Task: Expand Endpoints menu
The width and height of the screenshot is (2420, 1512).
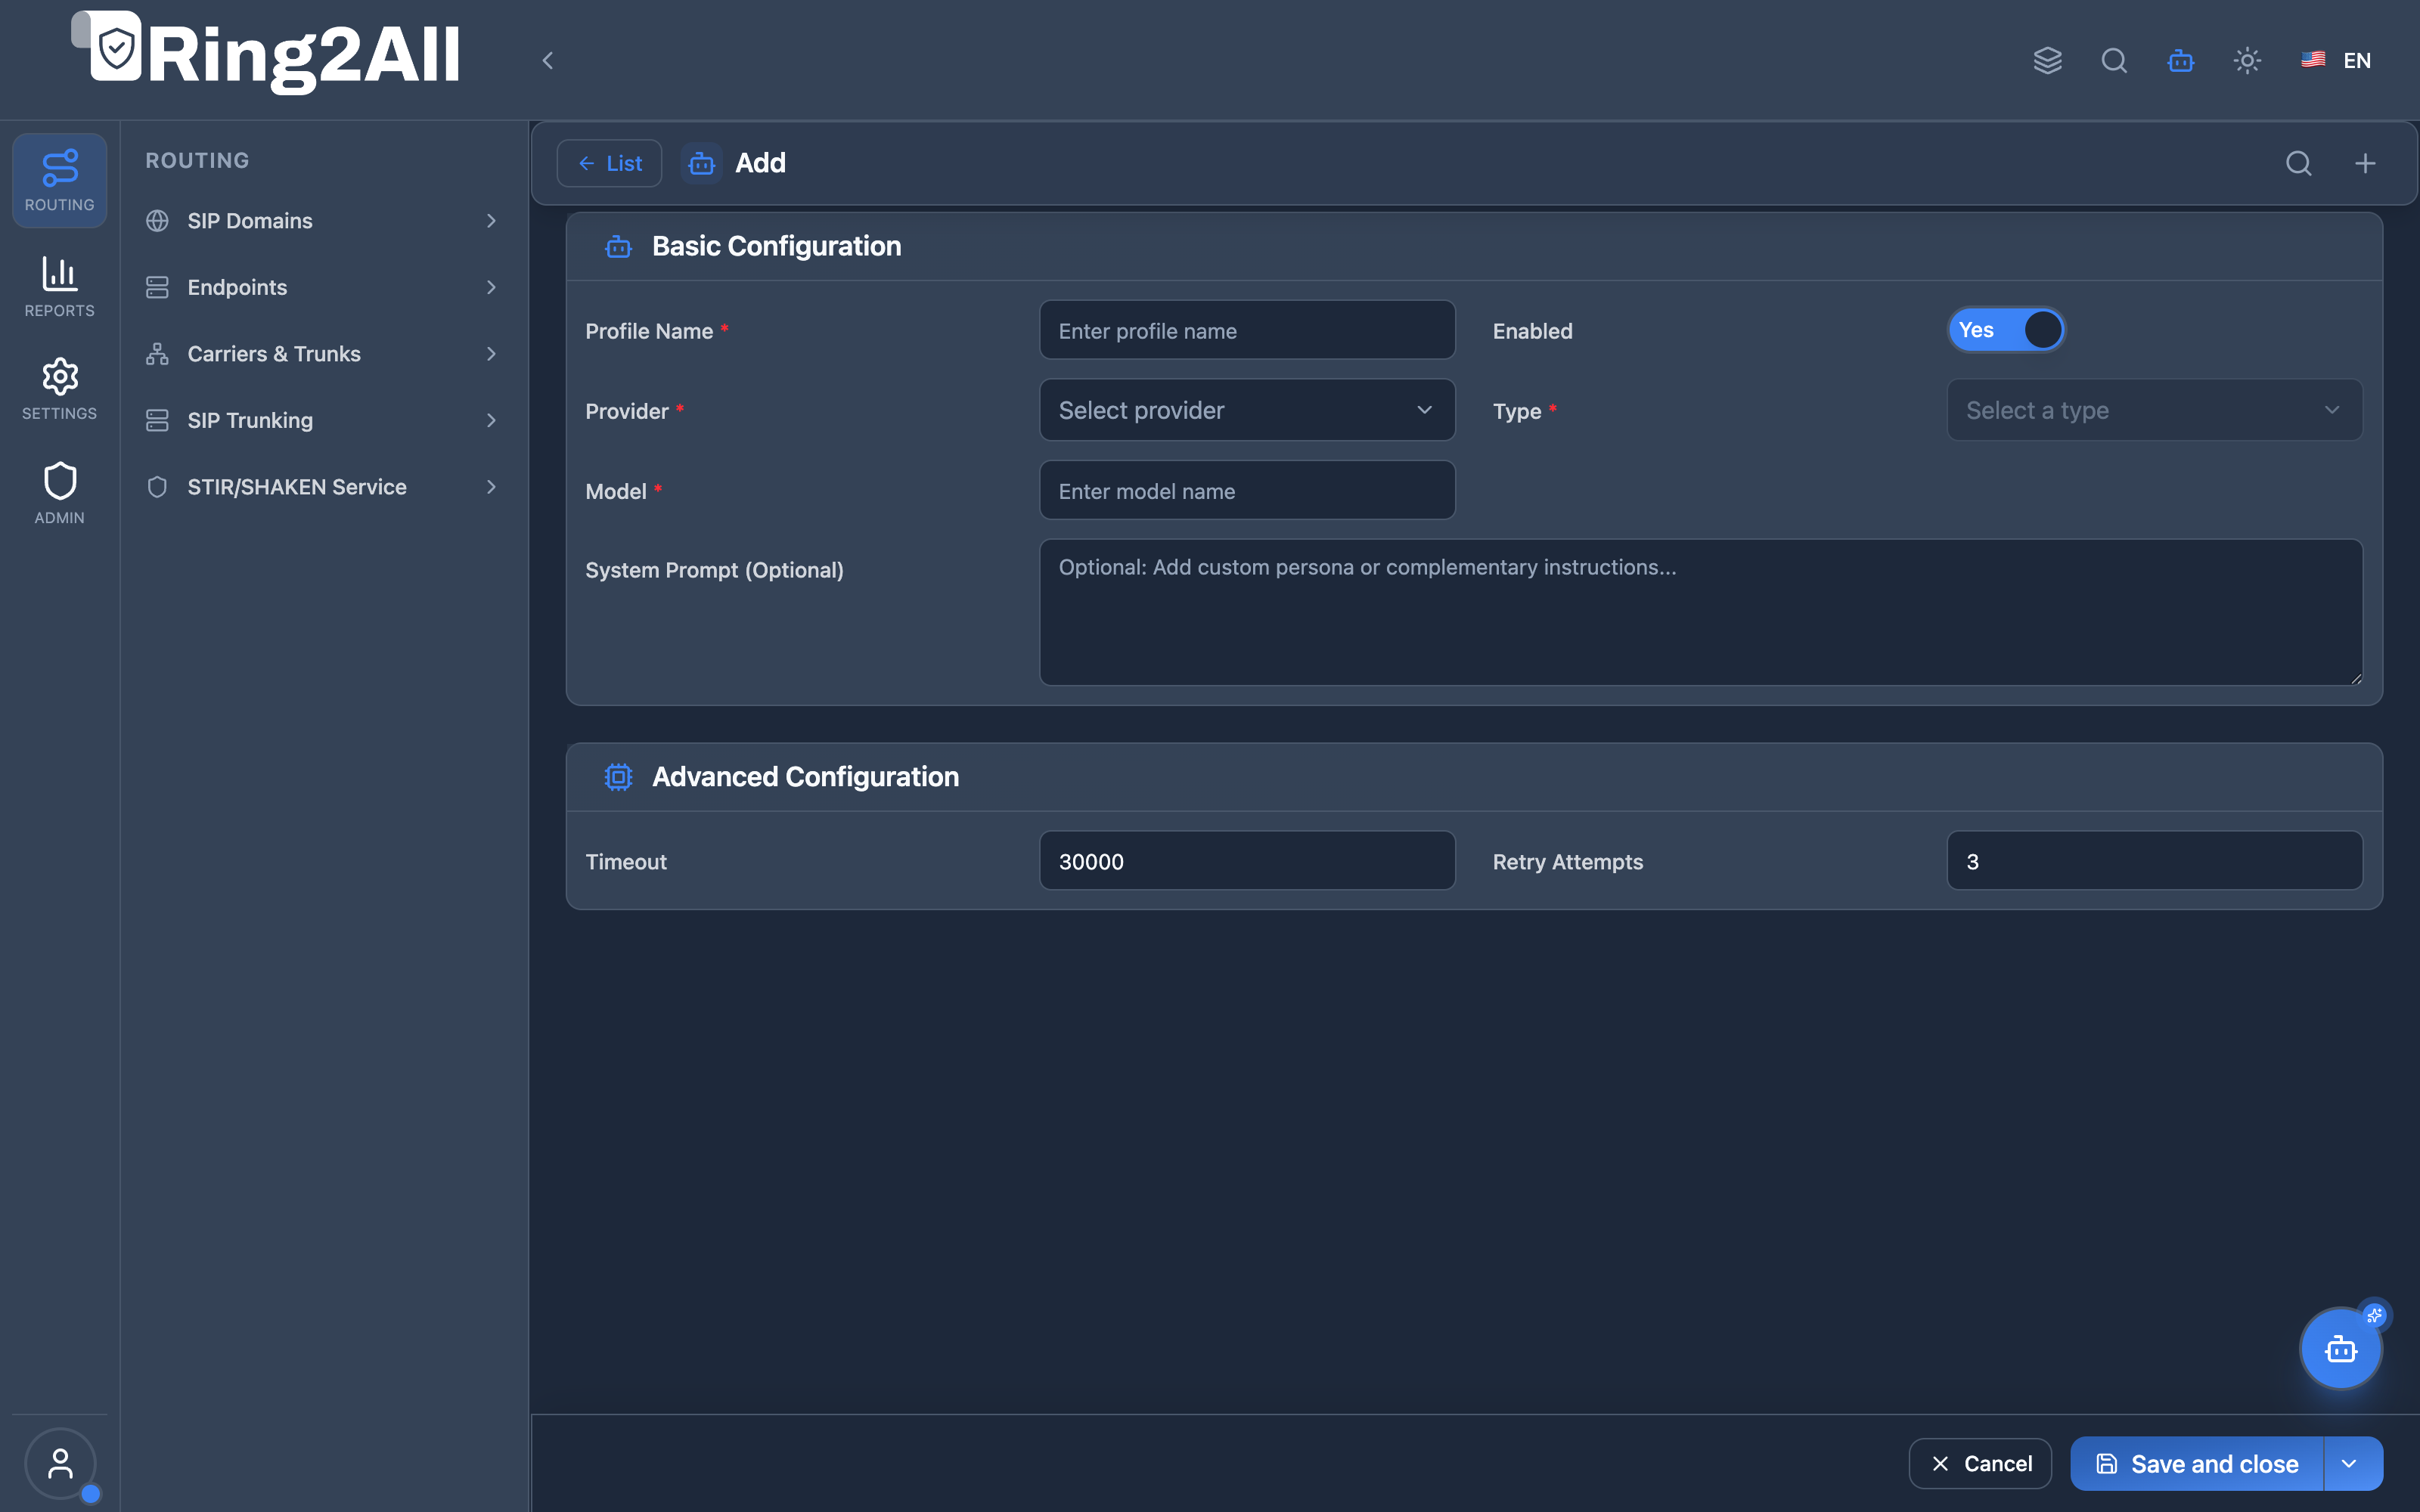Action: point(322,287)
